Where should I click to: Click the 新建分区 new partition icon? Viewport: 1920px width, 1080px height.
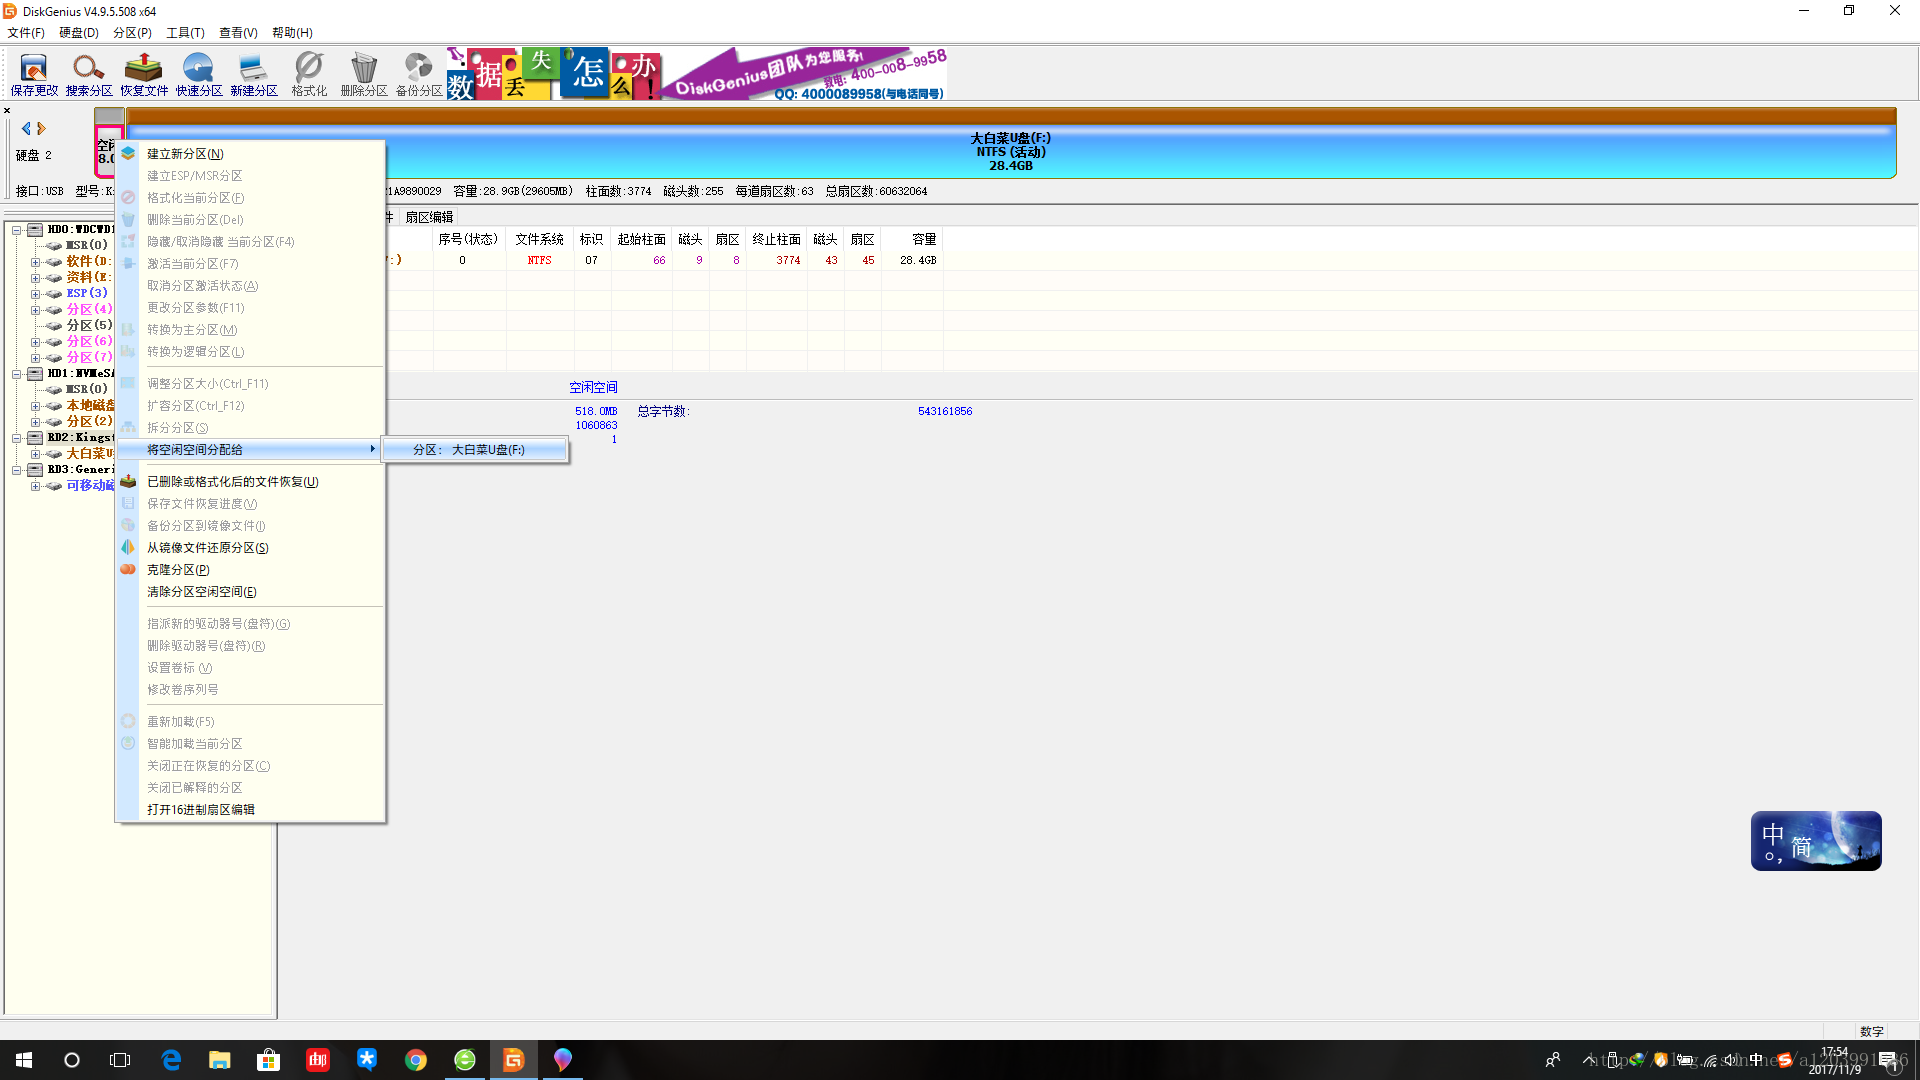click(x=254, y=74)
